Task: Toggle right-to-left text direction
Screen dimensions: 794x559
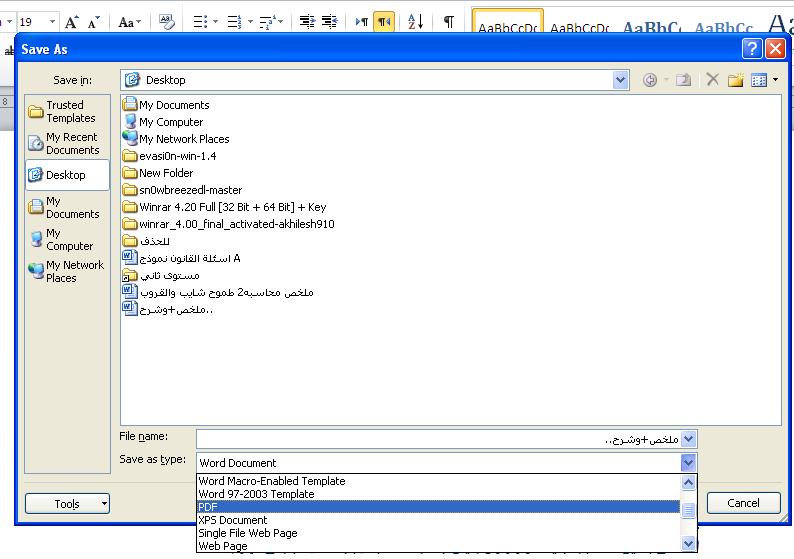Action: click(384, 22)
